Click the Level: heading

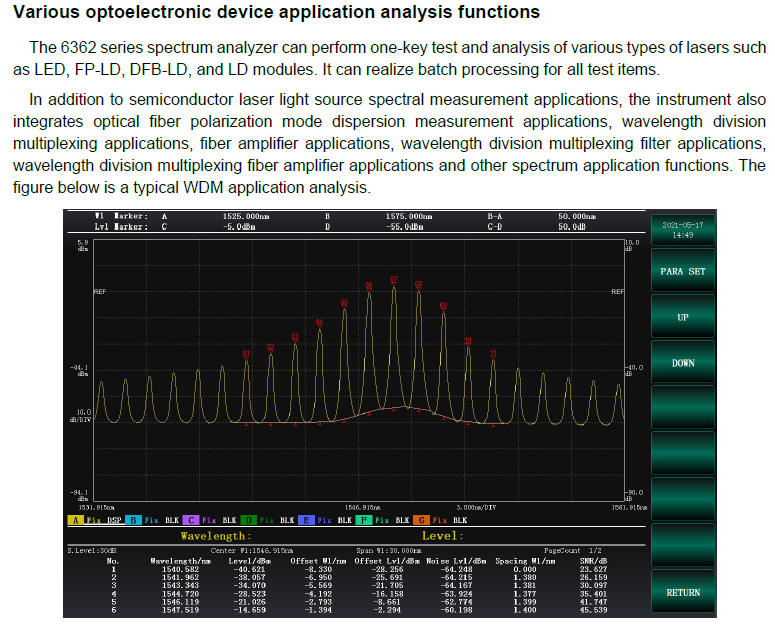pos(443,536)
